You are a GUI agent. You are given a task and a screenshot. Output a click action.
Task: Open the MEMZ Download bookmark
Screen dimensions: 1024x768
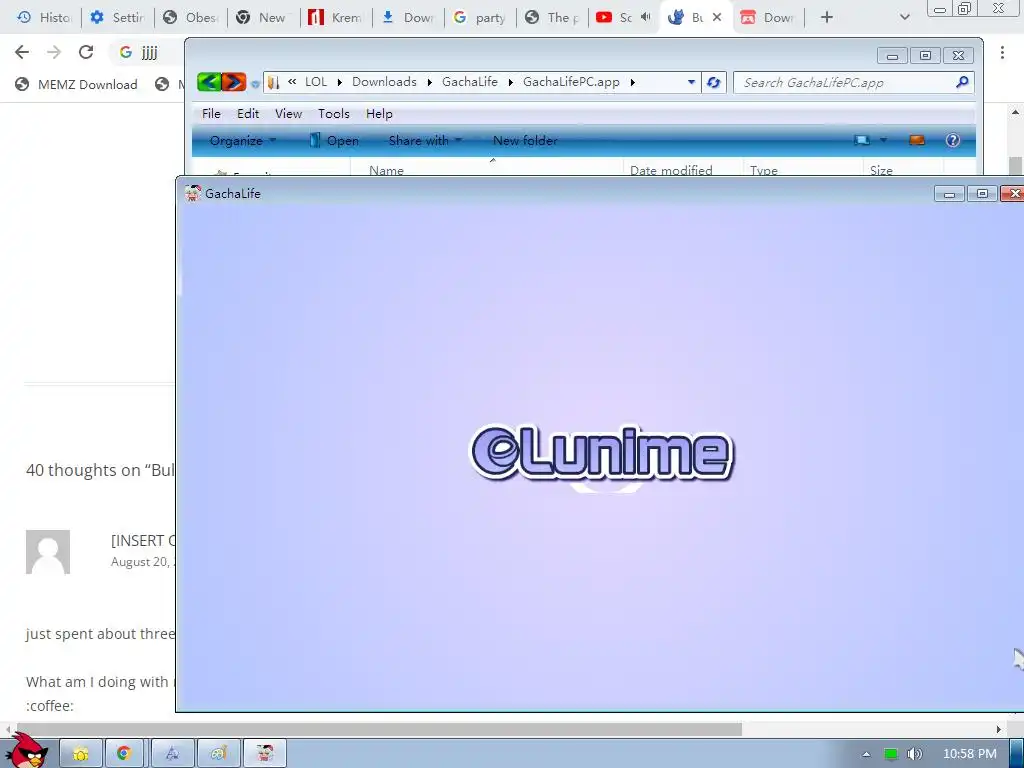(76, 84)
